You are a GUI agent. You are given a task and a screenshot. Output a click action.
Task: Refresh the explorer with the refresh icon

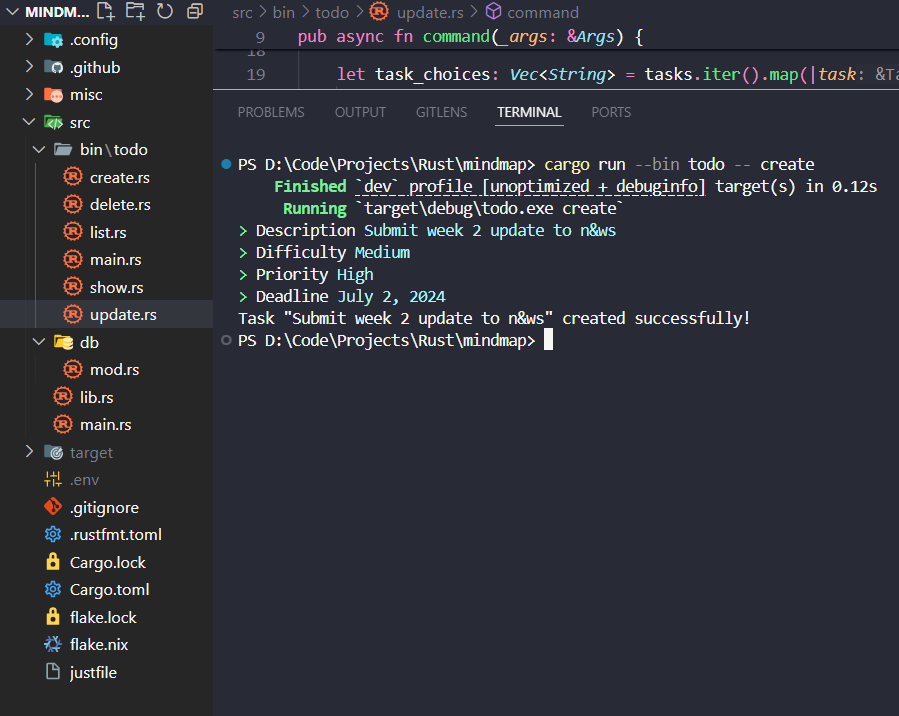point(165,11)
